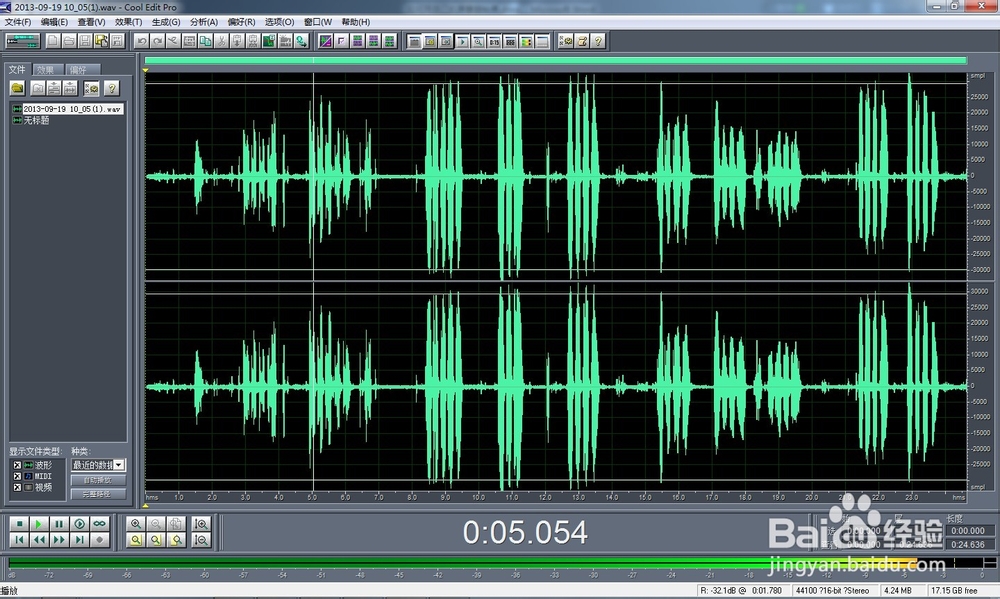Image resolution: width=1000 pixels, height=599 pixels.
Task: Click the Record button
Action: click(99, 540)
